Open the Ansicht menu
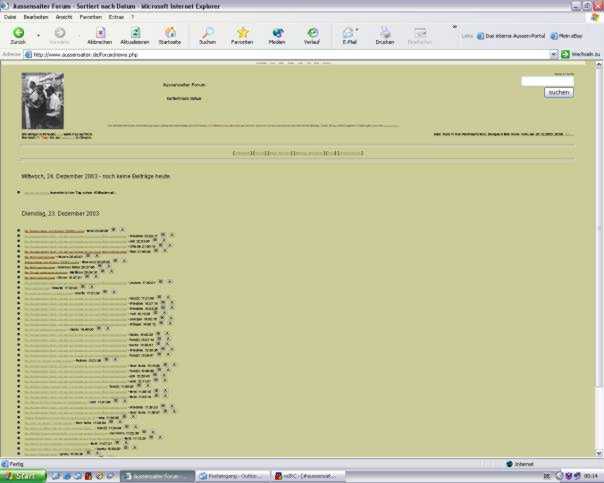 [63, 17]
